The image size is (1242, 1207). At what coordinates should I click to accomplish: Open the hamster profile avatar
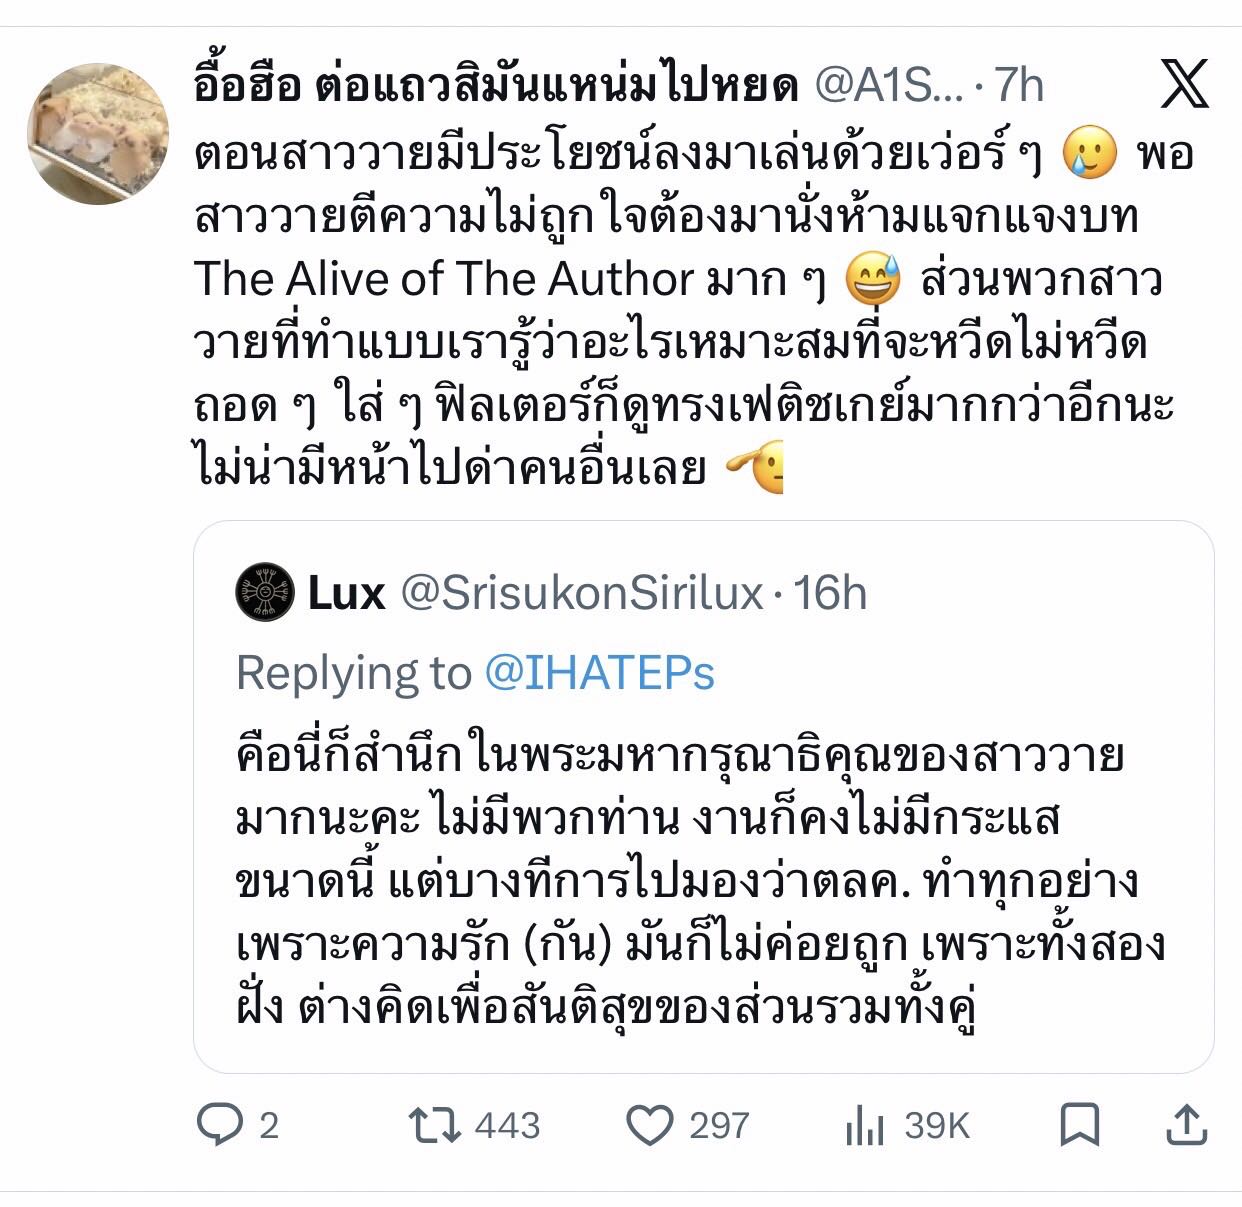97,133
